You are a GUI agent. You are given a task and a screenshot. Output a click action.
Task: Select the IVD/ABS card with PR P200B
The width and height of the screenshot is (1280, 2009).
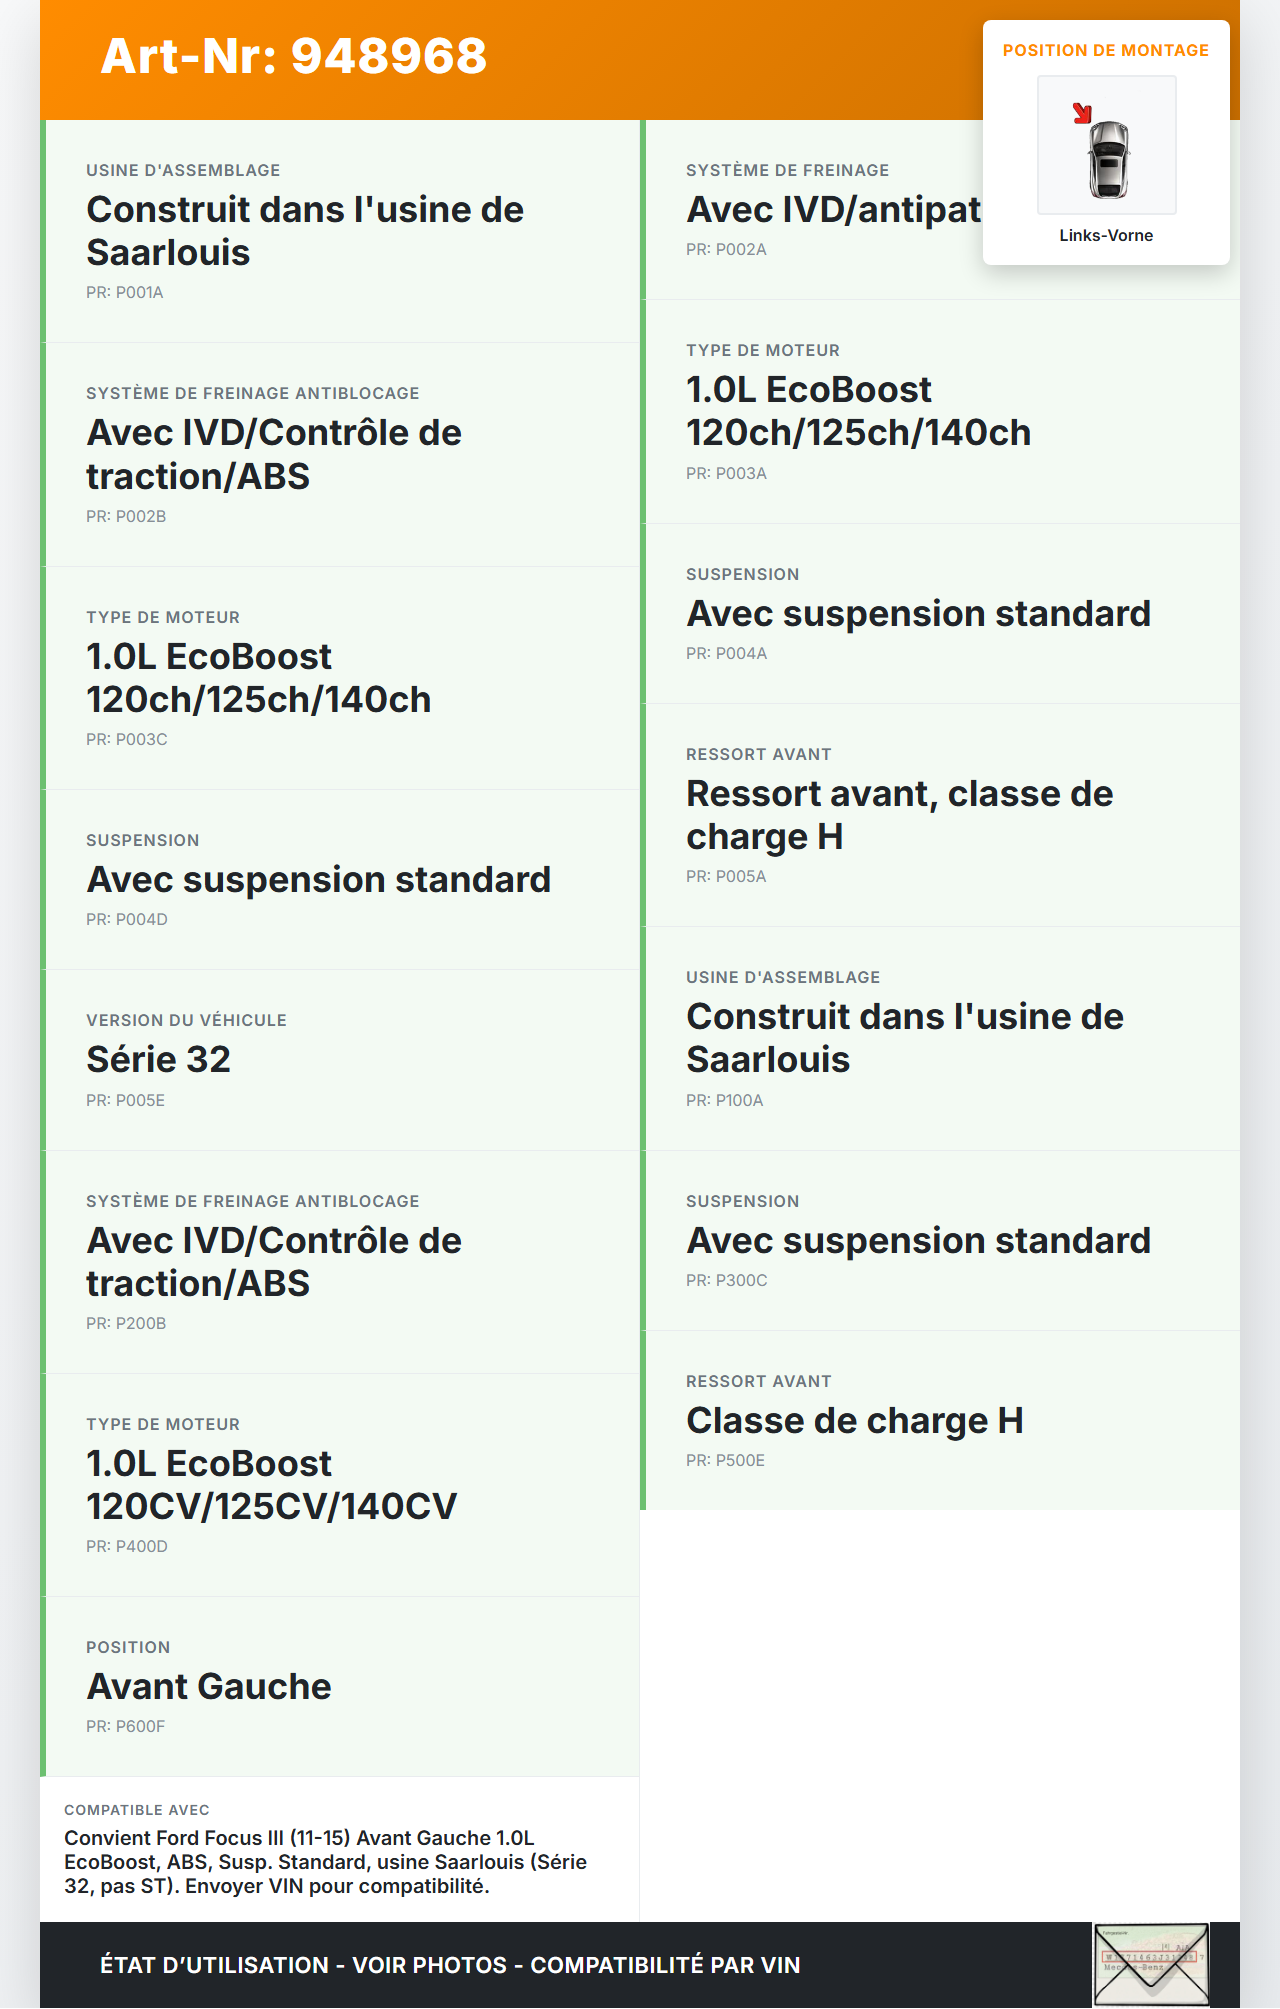click(x=340, y=1262)
